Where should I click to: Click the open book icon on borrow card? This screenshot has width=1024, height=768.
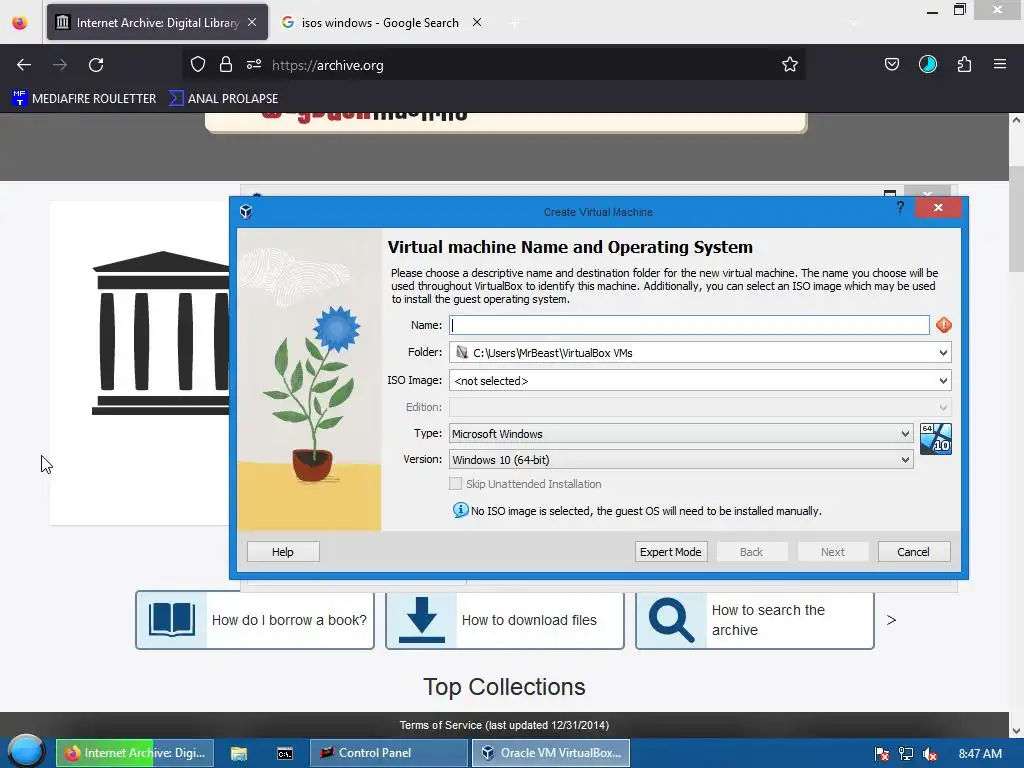(172, 620)
